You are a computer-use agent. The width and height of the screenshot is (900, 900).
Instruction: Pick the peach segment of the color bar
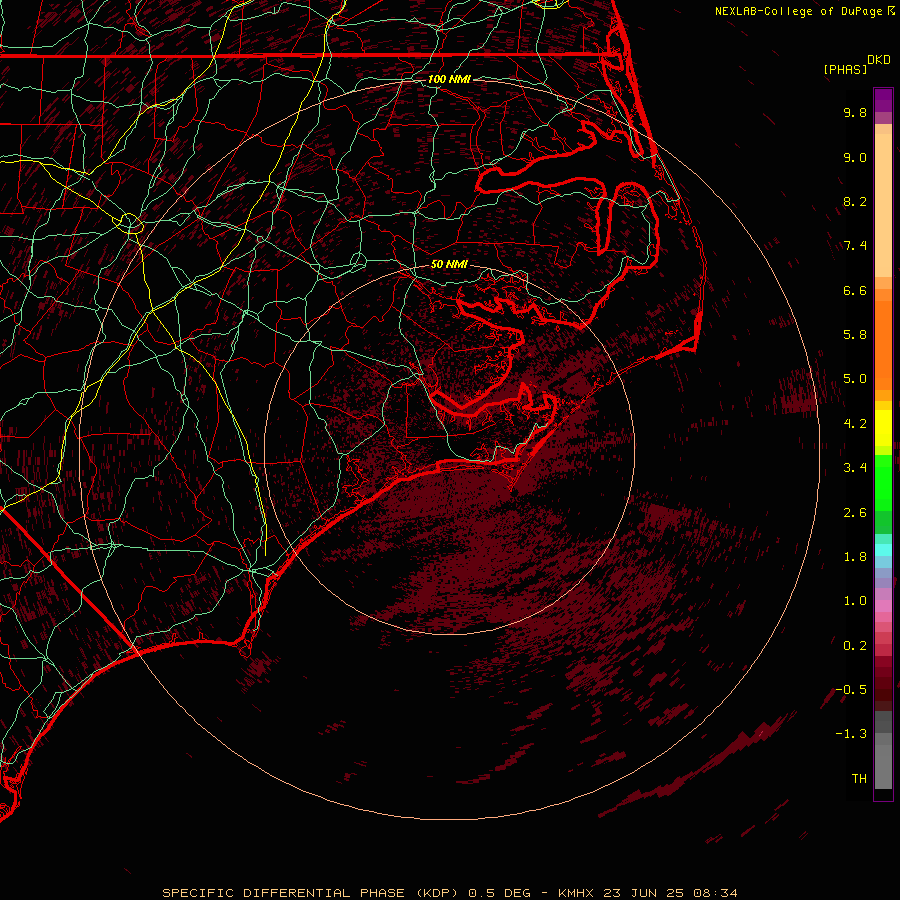[883, 205]
